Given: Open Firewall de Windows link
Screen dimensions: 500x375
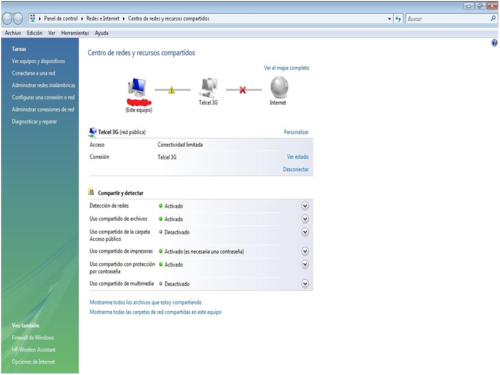Looking at the screenshot, I should [33, 338].
